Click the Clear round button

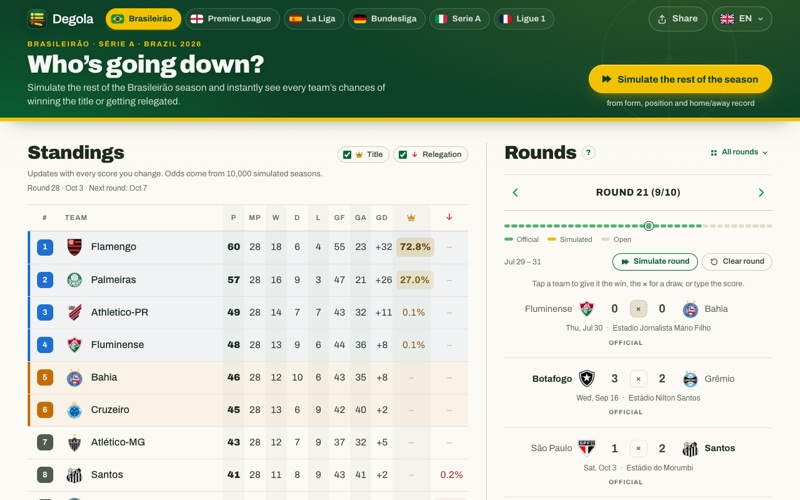pos(737,262)
